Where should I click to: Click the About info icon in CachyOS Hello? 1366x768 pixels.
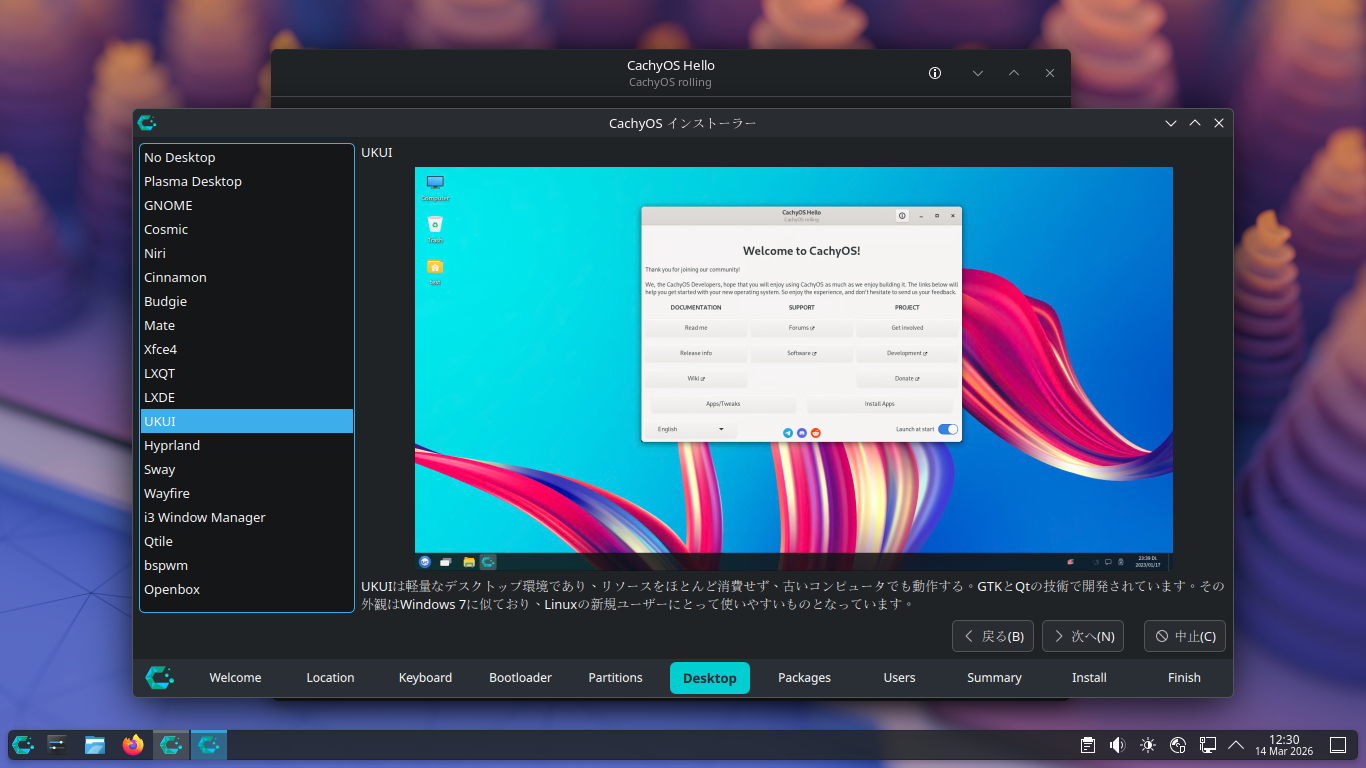935,73
